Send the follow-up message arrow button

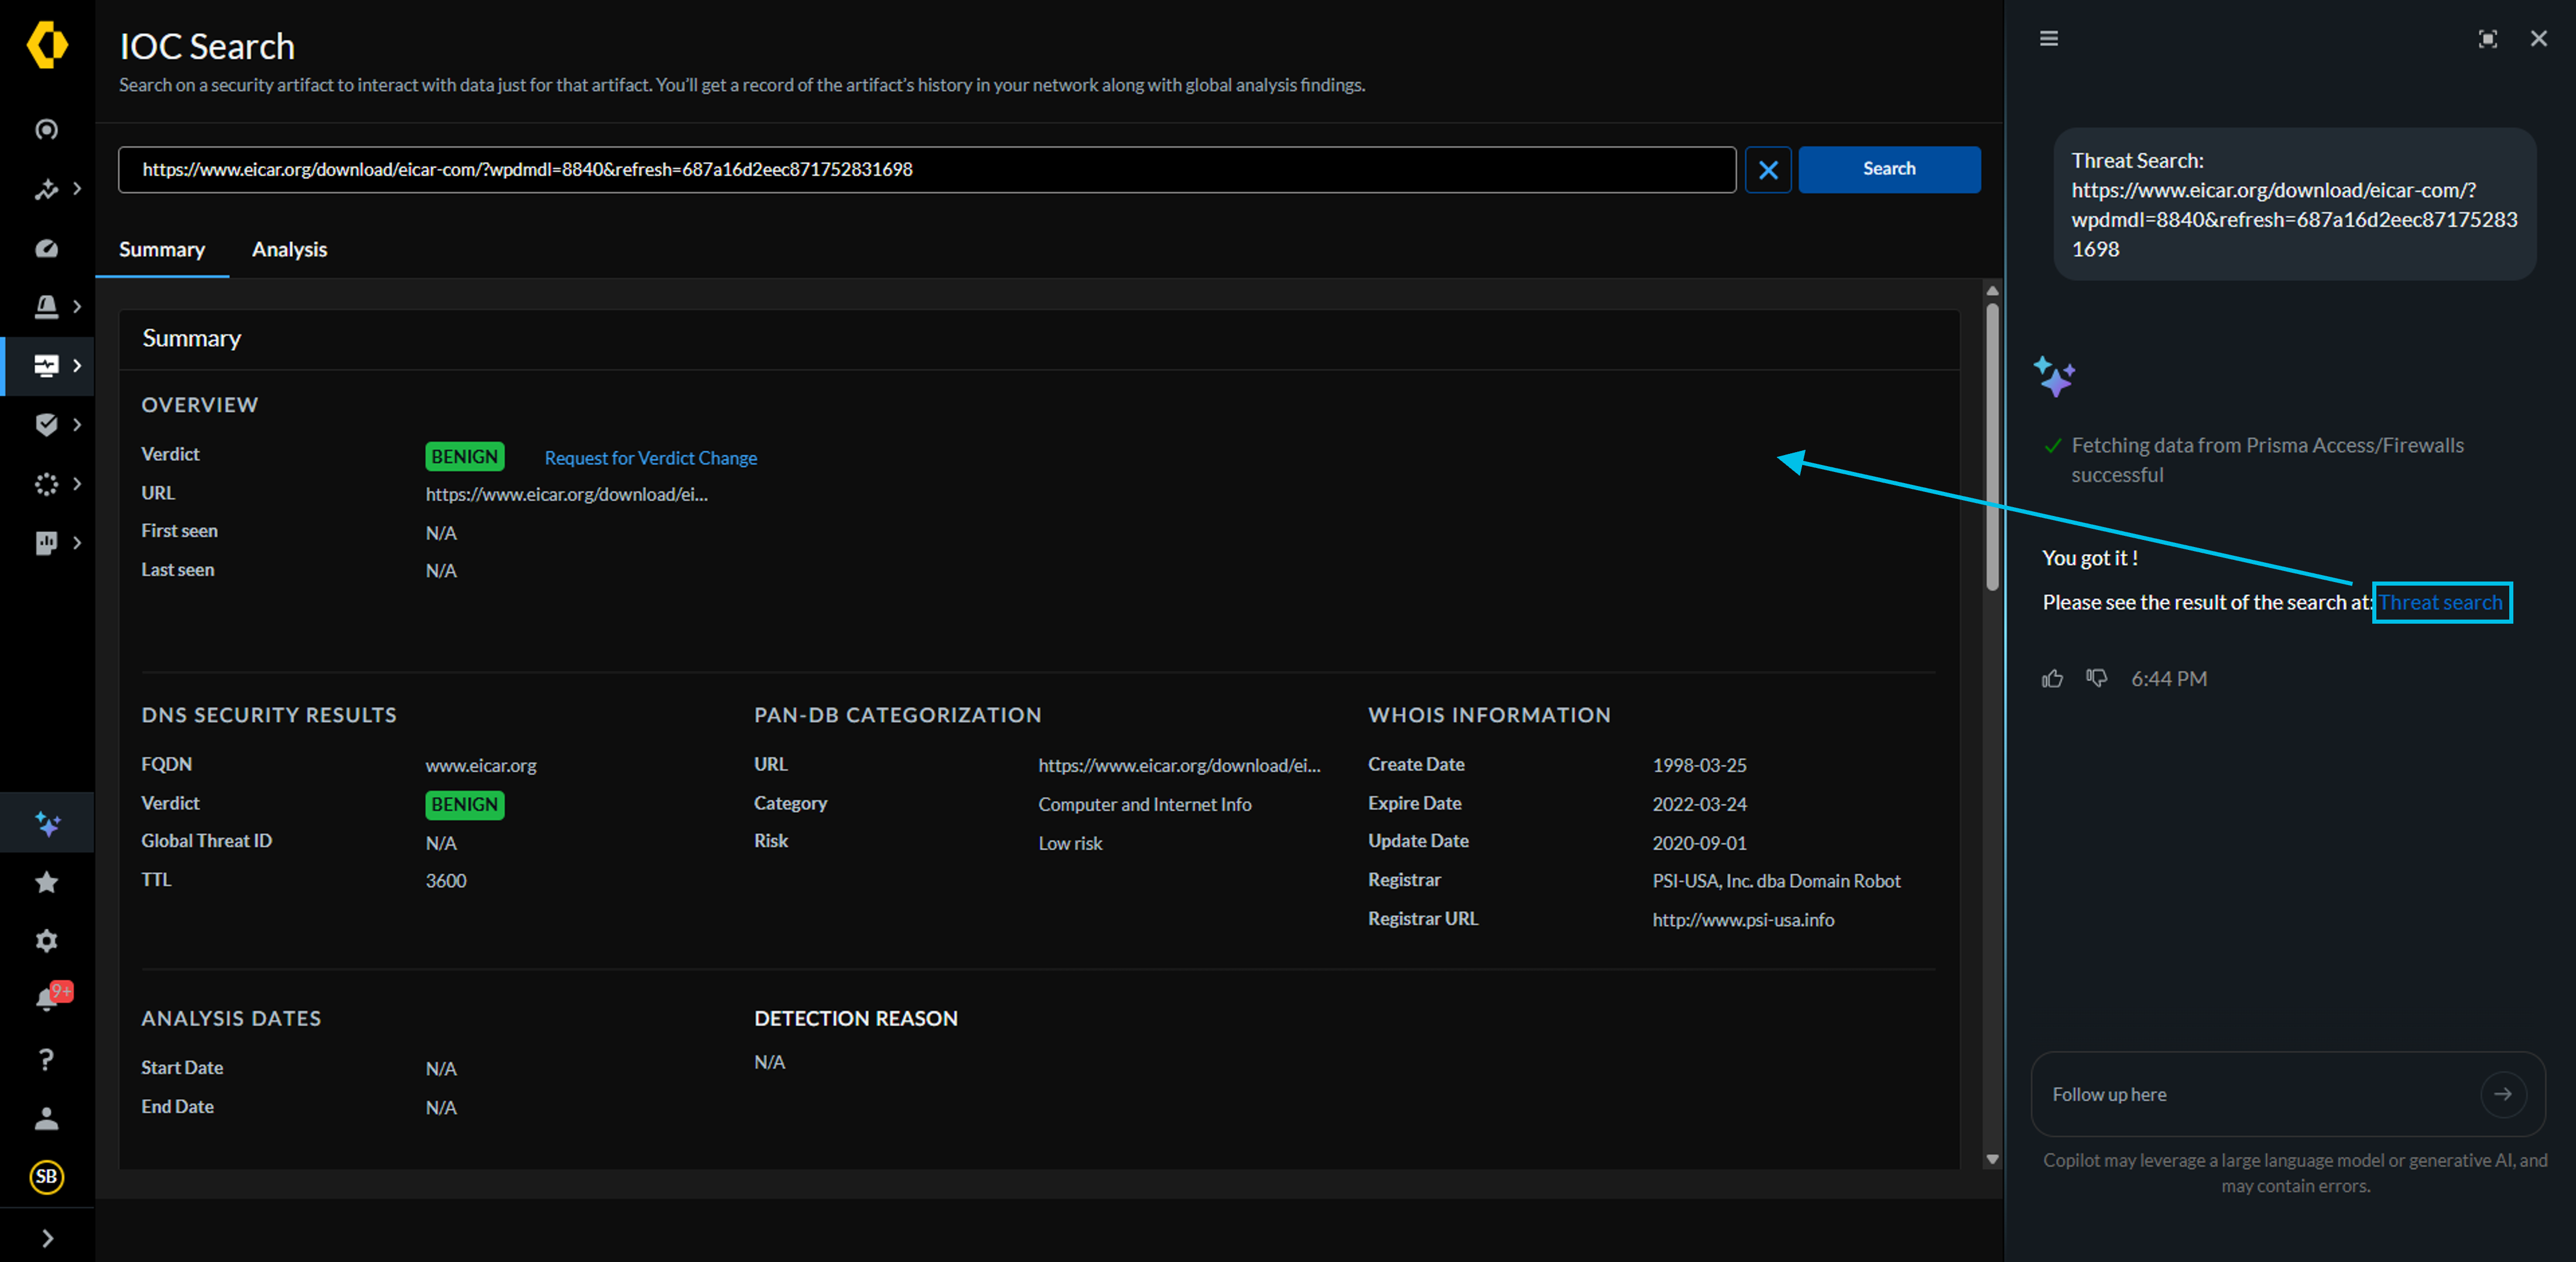pos(2503,1094)
